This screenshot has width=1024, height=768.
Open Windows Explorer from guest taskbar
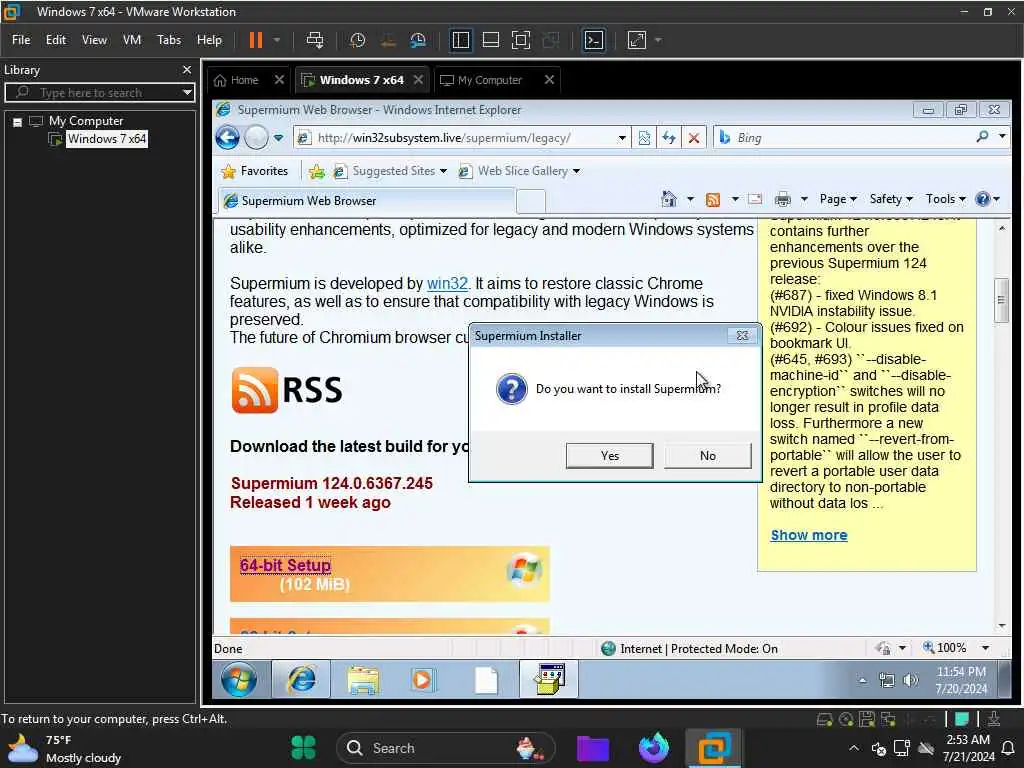tap(363, 680)
